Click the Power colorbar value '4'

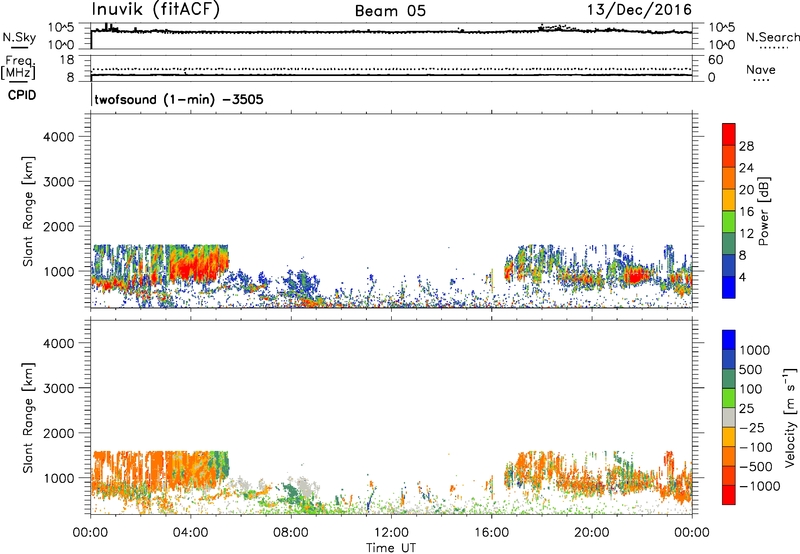coord(742,277)
